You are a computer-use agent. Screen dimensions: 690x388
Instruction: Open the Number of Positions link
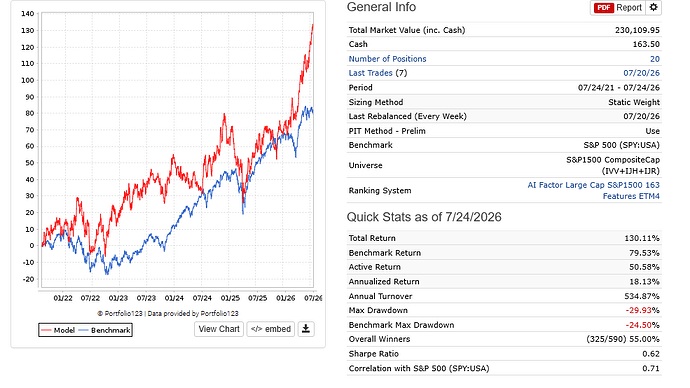coord(387,59)
